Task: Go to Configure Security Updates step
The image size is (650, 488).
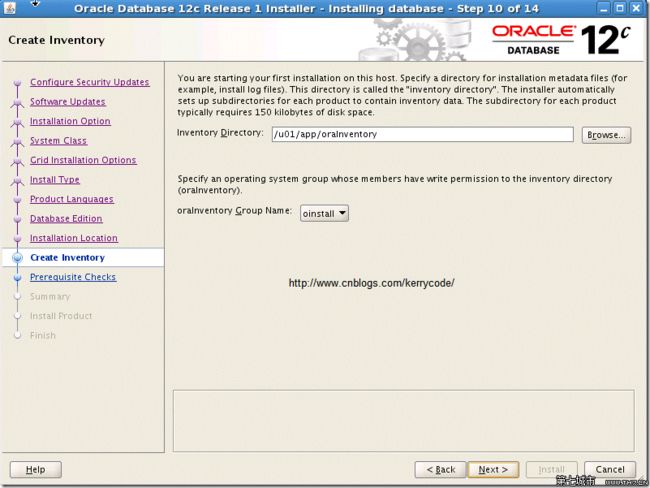Action: [x=90, y=82]
